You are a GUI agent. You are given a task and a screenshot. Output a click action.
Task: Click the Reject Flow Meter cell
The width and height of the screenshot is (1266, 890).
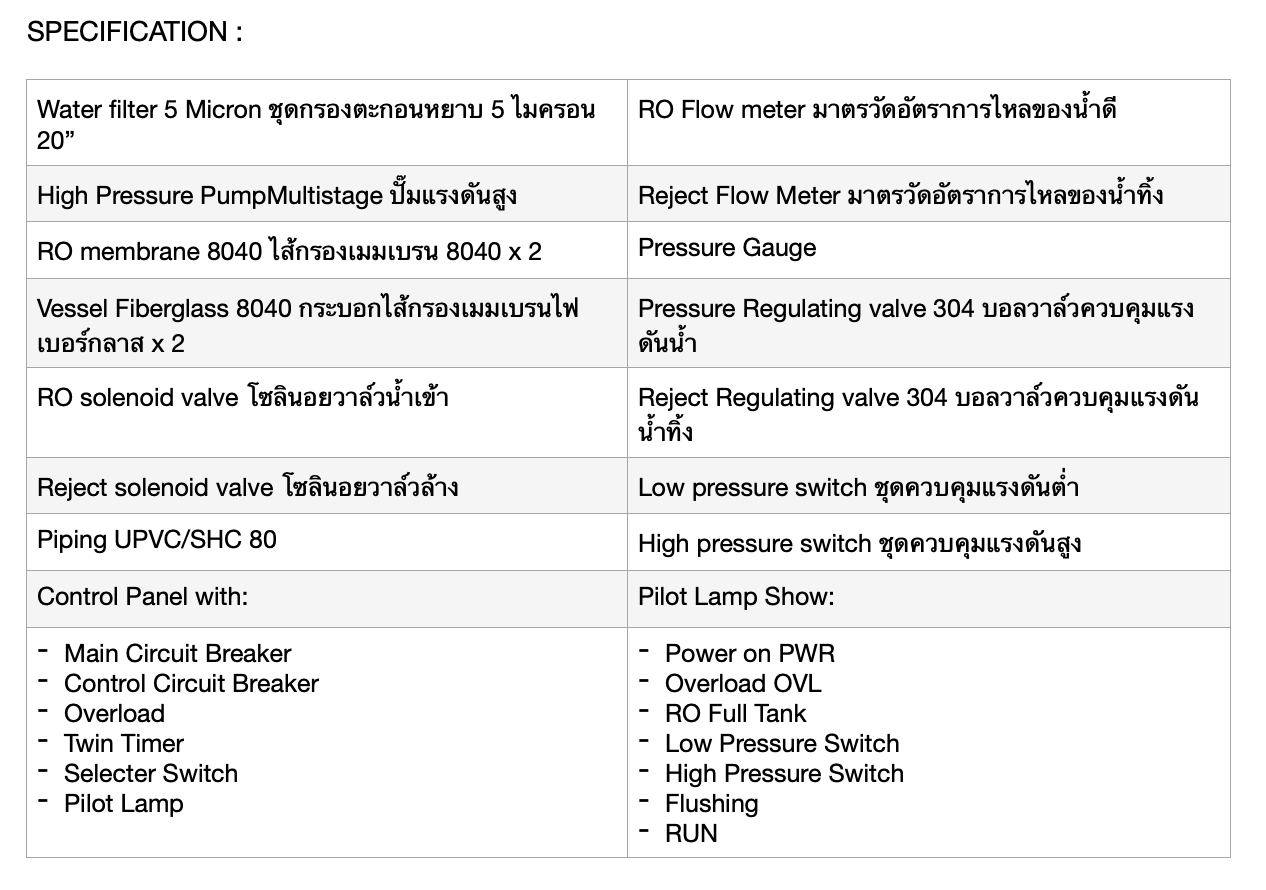coord(928,194)
